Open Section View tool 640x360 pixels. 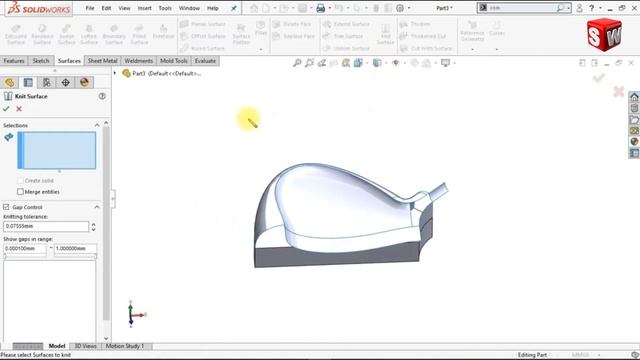(x=334, y=63)
